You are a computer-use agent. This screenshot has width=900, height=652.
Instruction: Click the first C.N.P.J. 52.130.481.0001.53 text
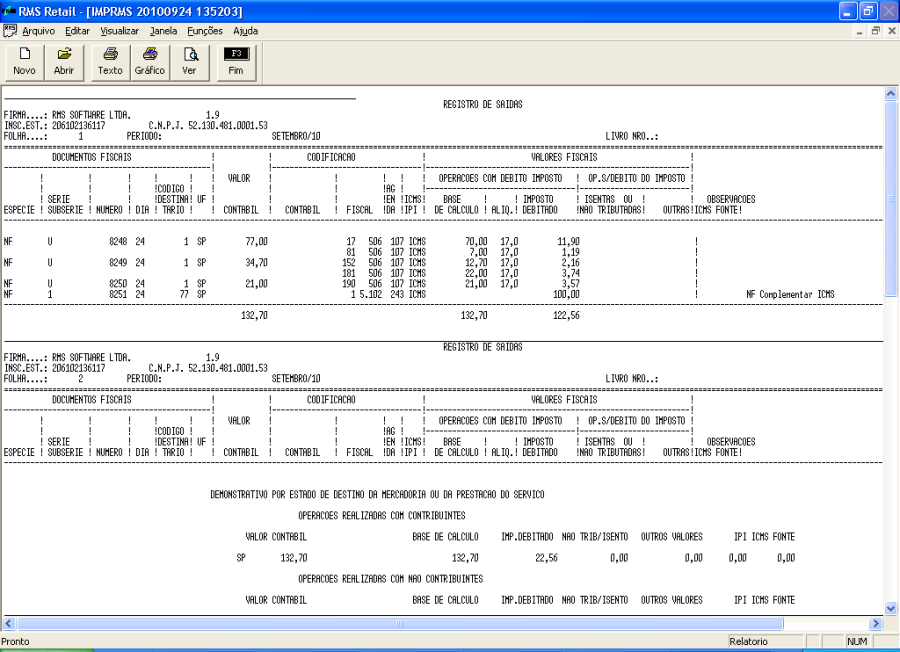(x=208, y=126)
